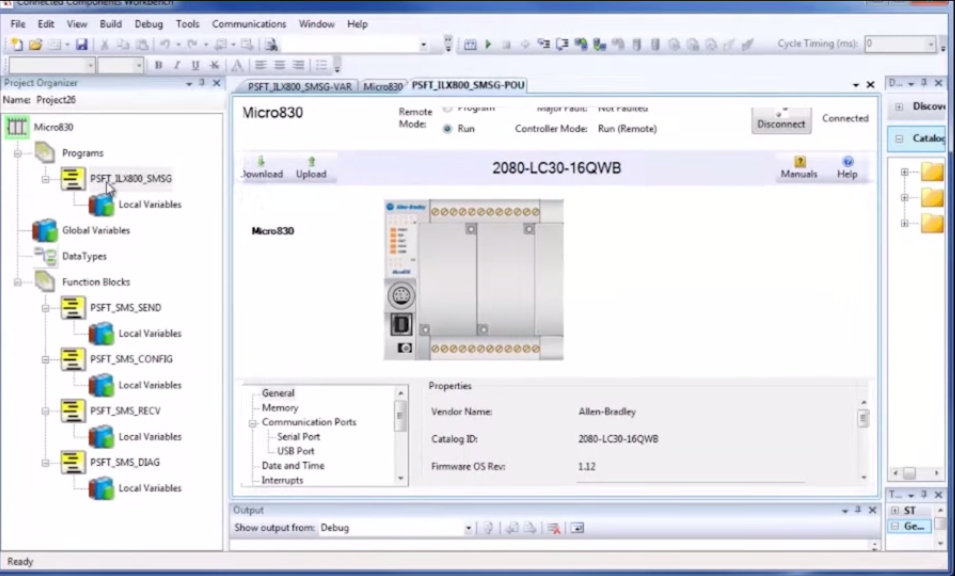
Task: Open the Window menu
Action: tap(316, 24)
